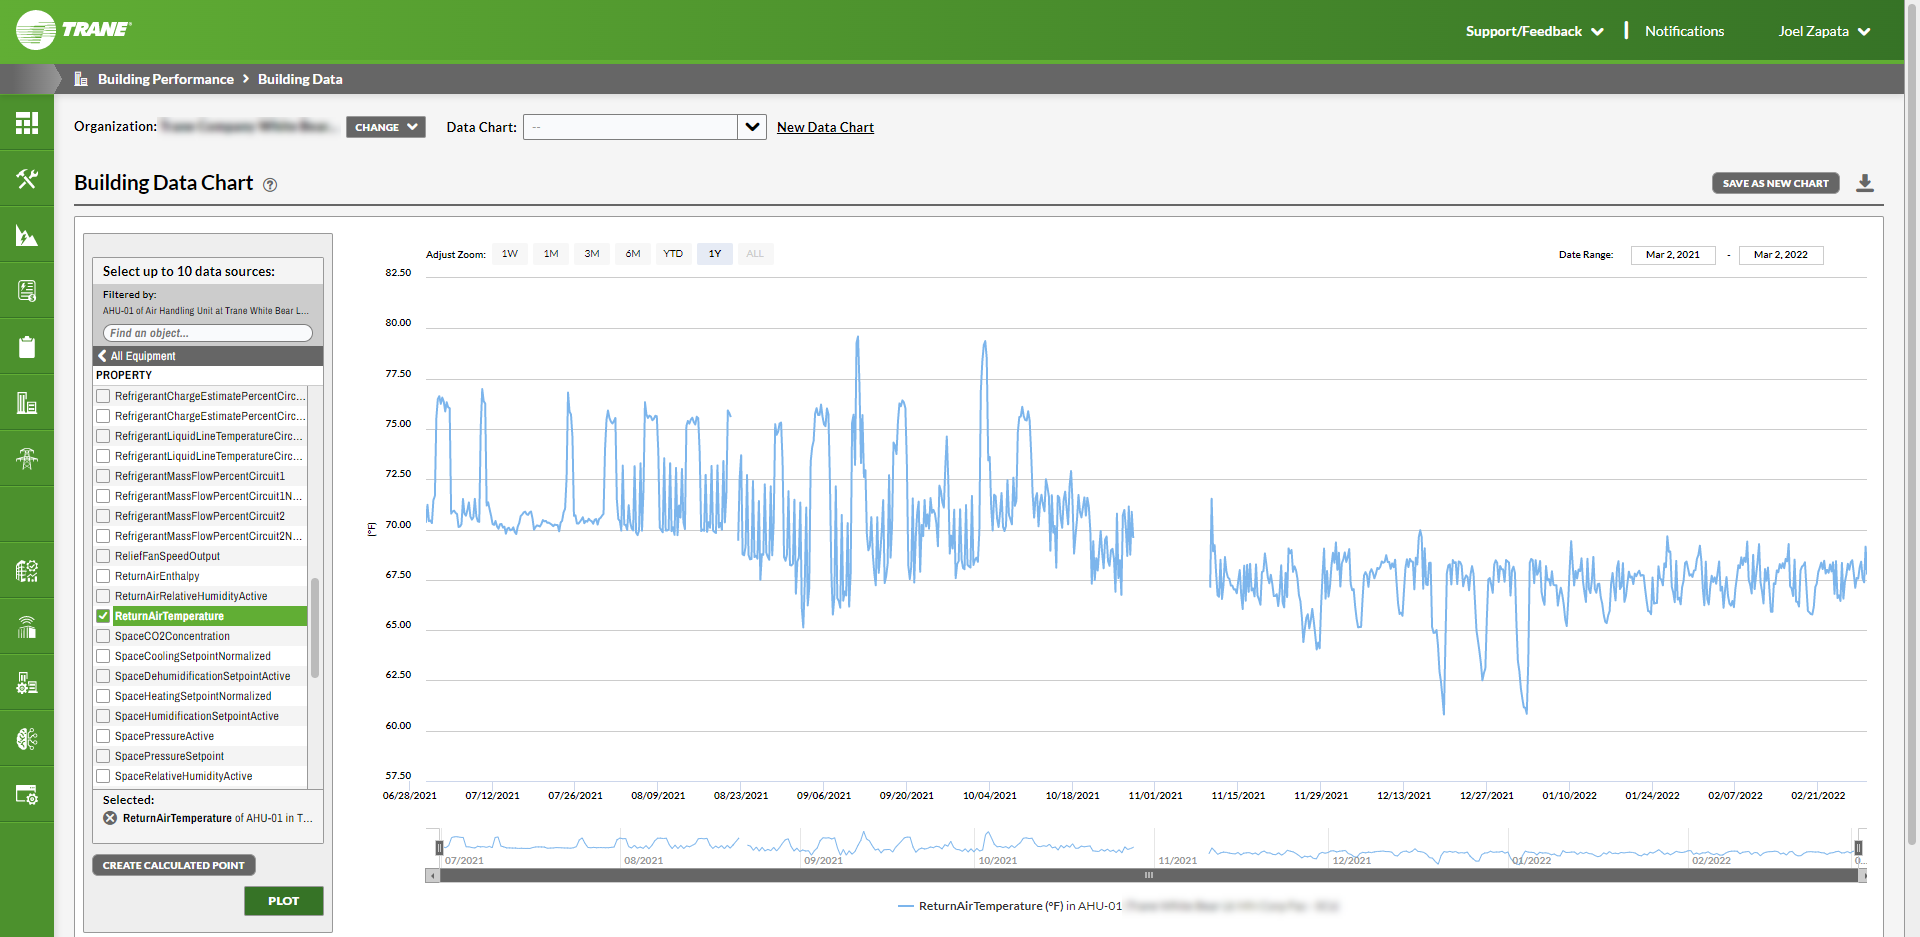
Task: Check the SpaceCO2Concentration checkbox
Action: click(x=103, y=636)
